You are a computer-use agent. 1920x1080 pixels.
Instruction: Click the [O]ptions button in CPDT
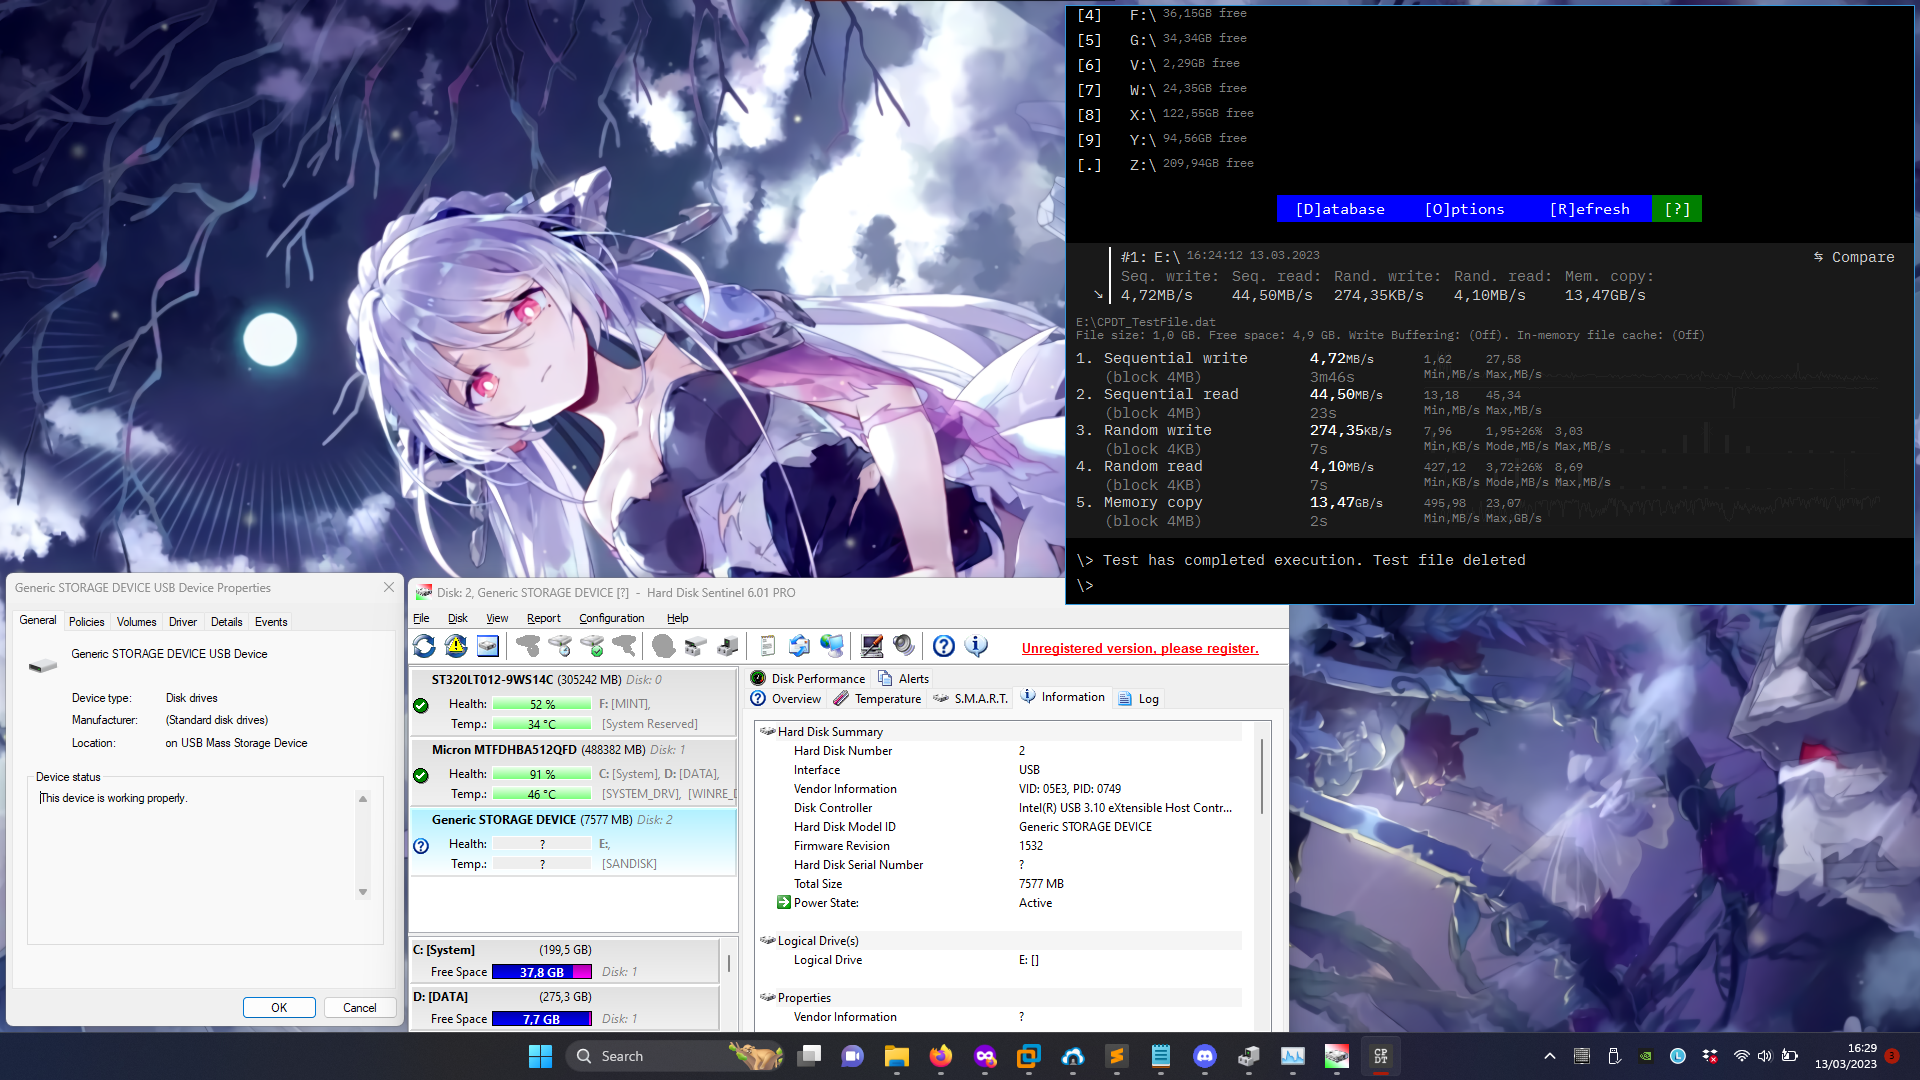point(1464,209)
